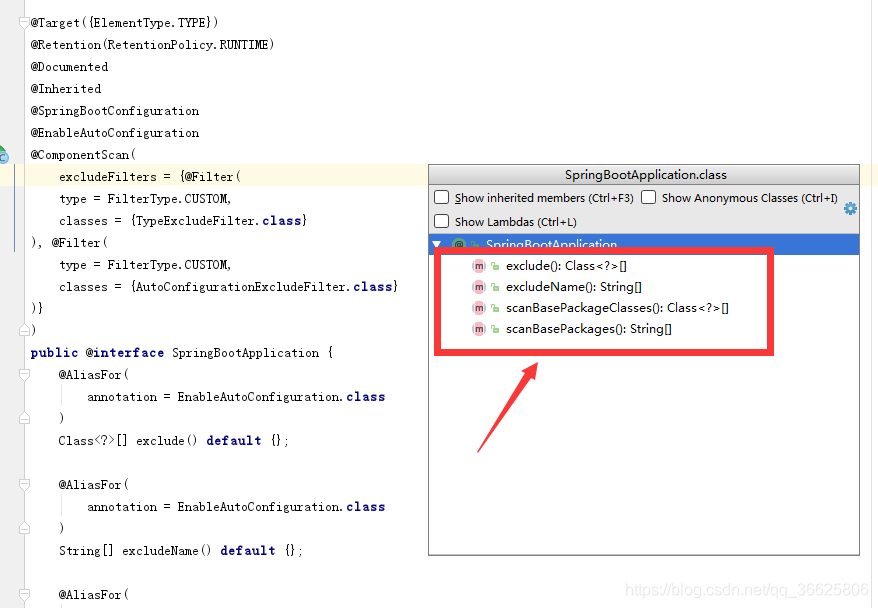This screenshot has height=608, width=878.
Task: Click @Retention(RetentionPolicy.RUNTIME) line
Action: [x=152, y=44]
